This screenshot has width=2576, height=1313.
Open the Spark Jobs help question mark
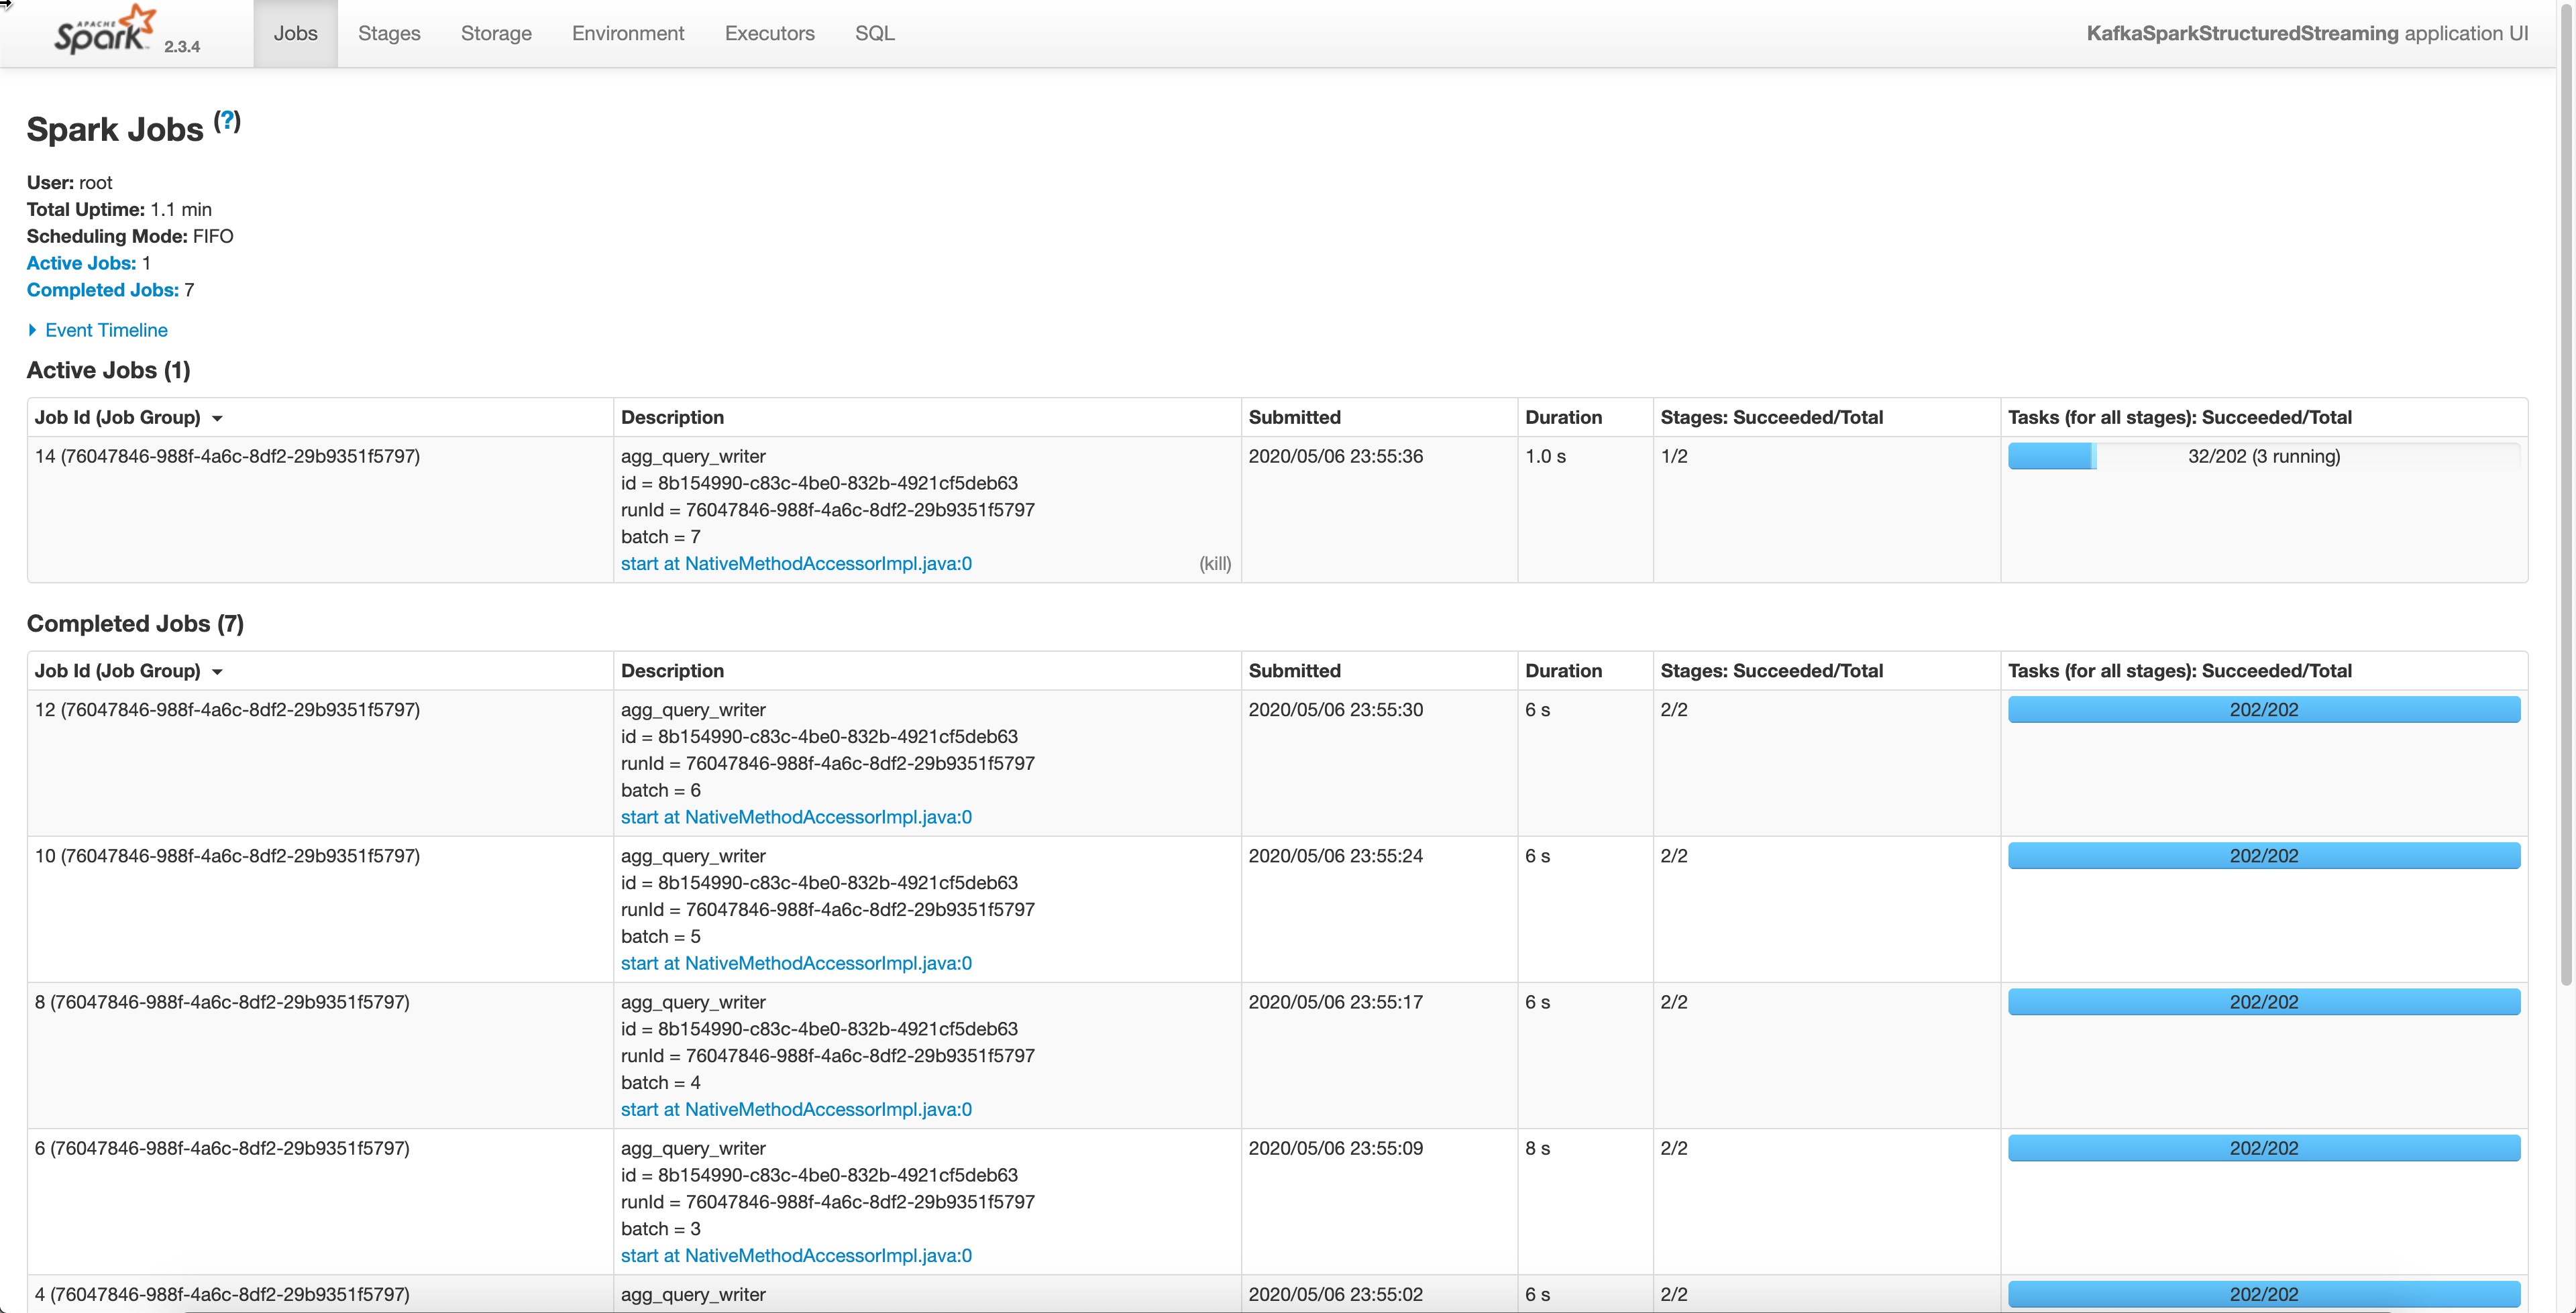pyautogui.click(x=227, y=121)
